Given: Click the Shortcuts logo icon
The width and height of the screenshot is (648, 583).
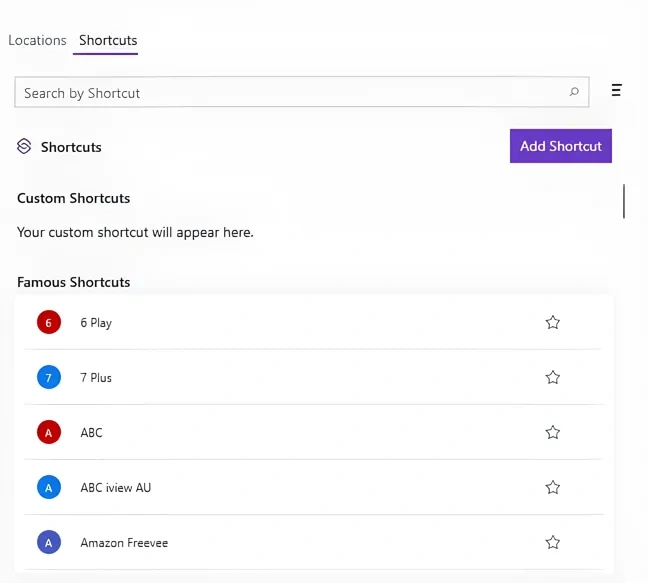Looking at the screenshot, I should [x=24, y=146].
